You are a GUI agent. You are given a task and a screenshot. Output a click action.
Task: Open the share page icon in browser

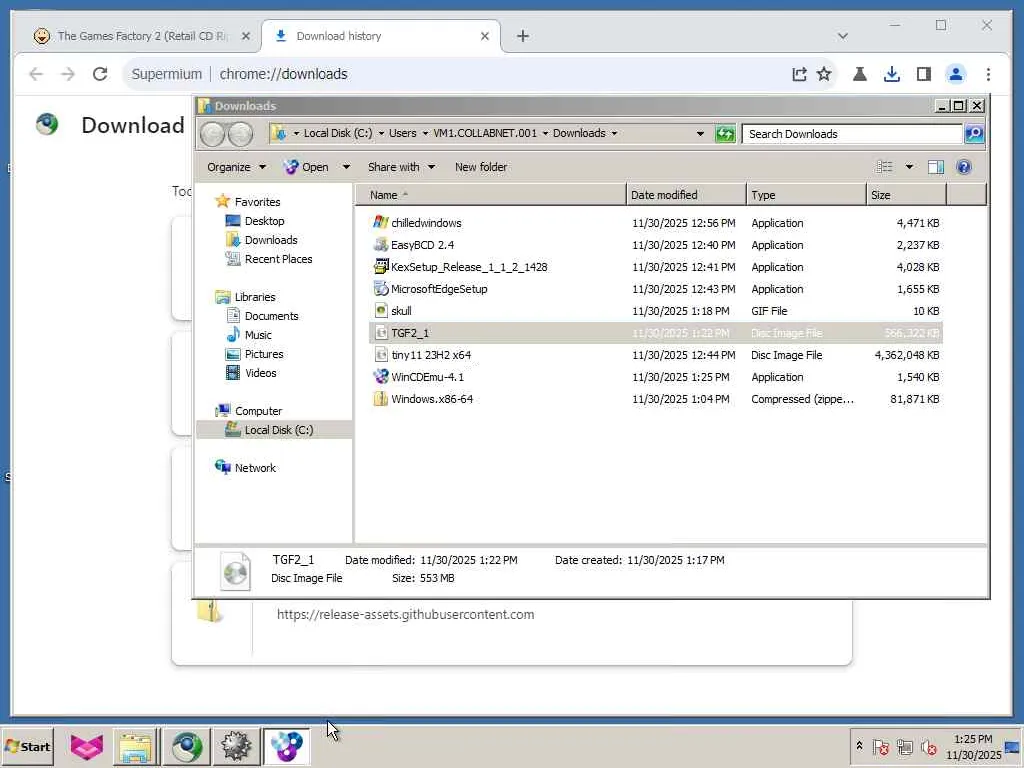click(799, 74)
